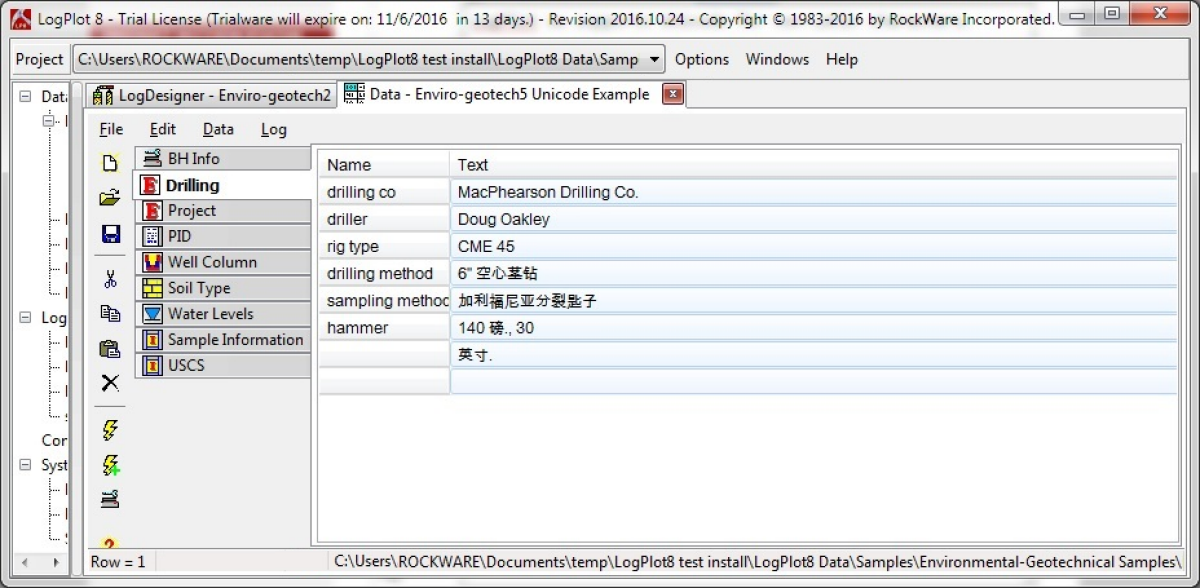Click the lightning bolt compile icon
The height and width of the screenshot is (588, 1200).
(x=111, y=430)
